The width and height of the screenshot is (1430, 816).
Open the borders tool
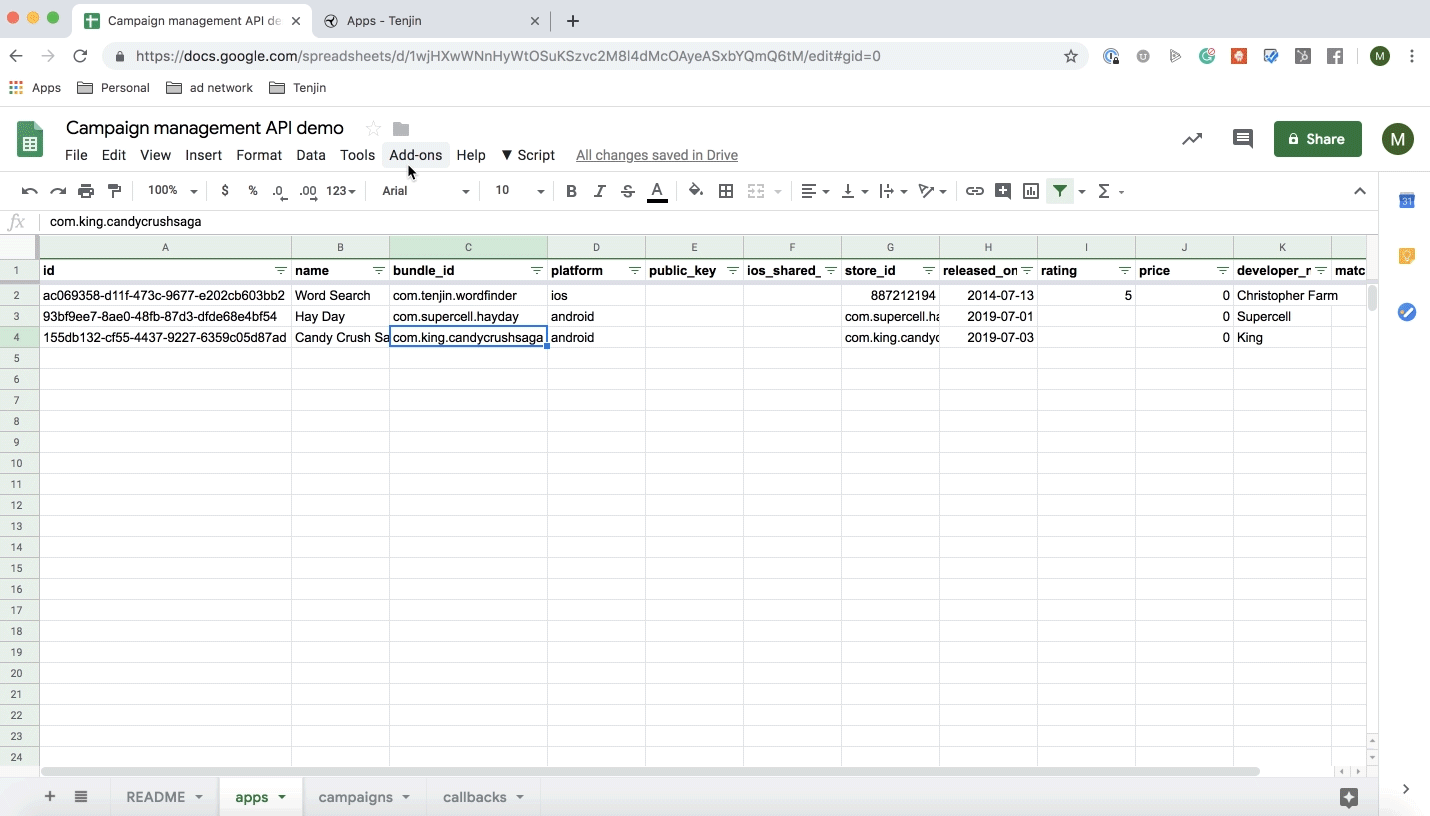(x=726, y=191)
